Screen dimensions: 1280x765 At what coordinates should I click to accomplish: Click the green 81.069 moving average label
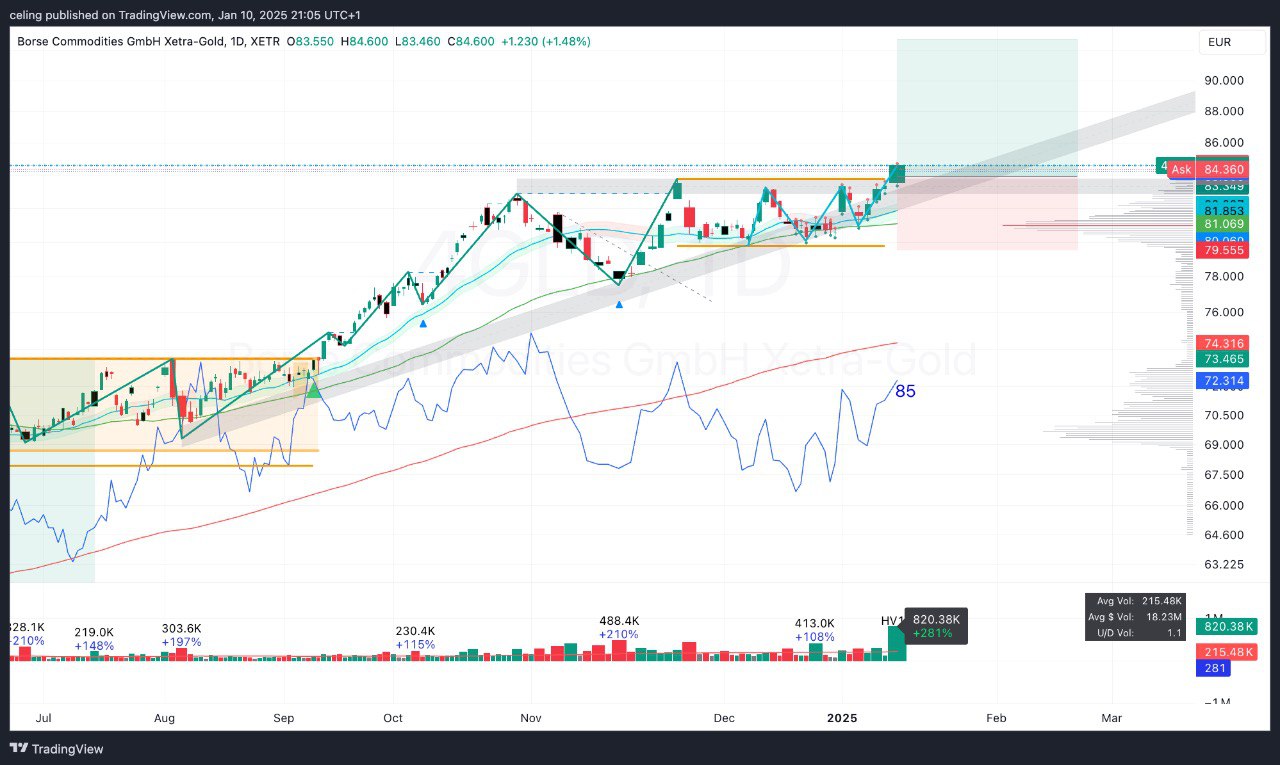(x=1223, y=225)
